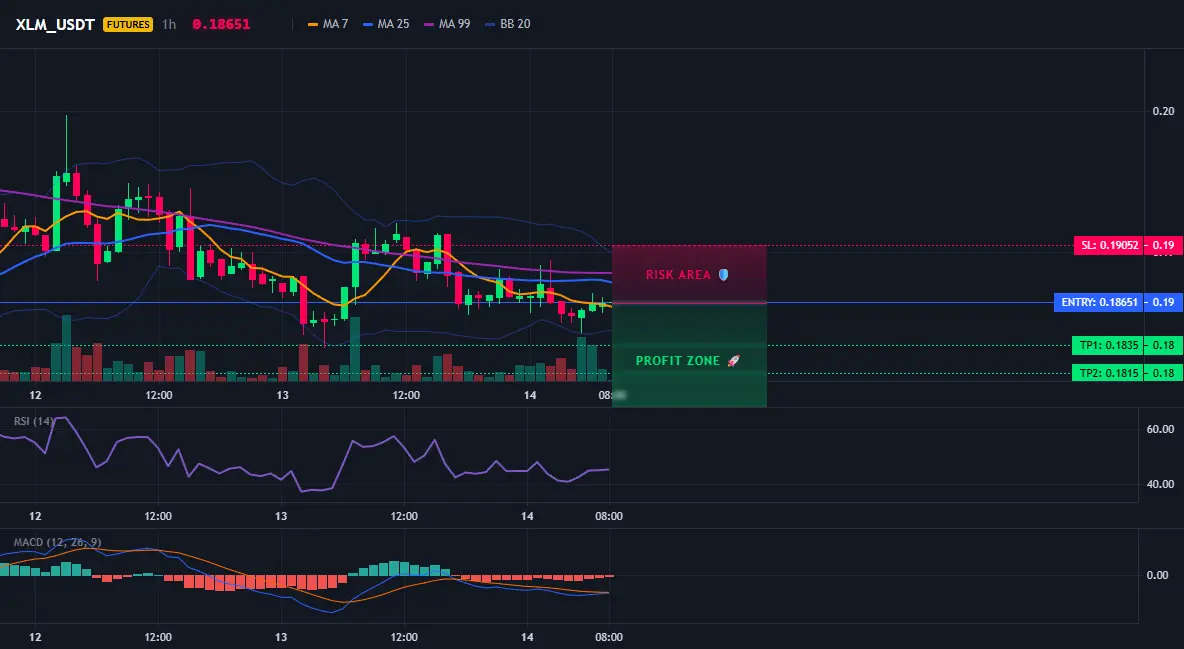Click the 13 date label on main chart axis
The image size is (1184, 649).
point(282,395)
